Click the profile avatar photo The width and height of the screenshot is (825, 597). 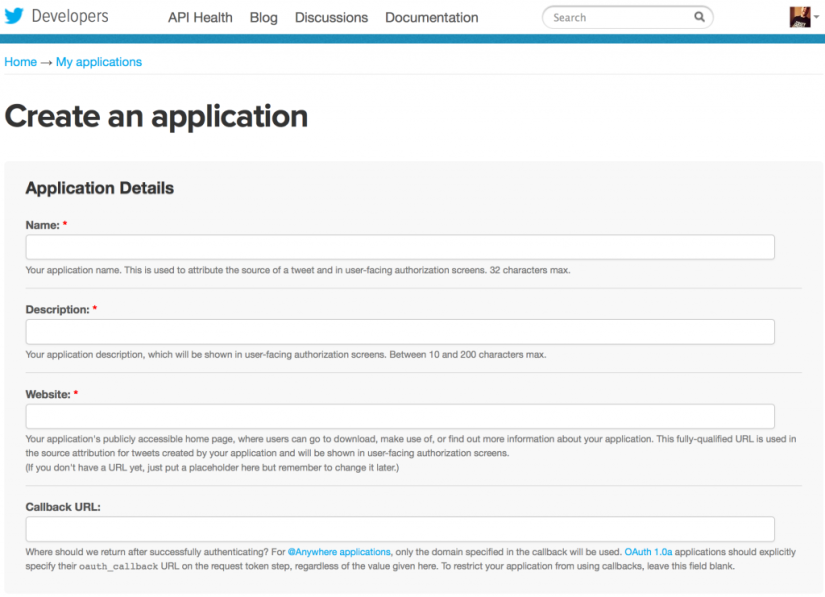click(799, 16)
